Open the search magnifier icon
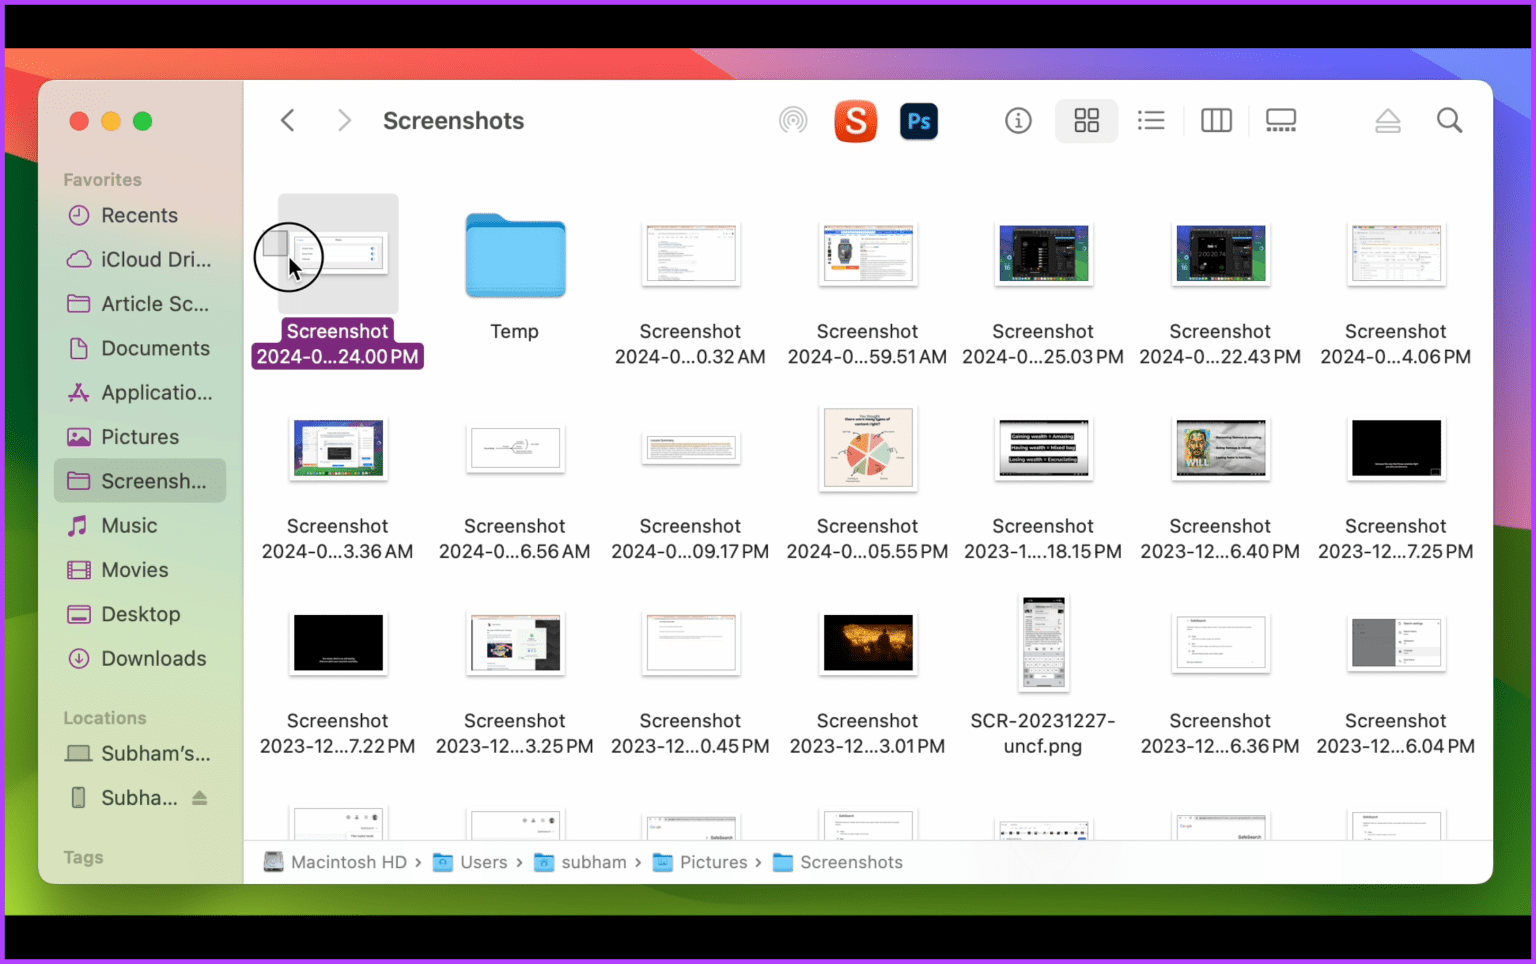The height and width of the screenshot is (964, 1536). tap(1449, 121)
